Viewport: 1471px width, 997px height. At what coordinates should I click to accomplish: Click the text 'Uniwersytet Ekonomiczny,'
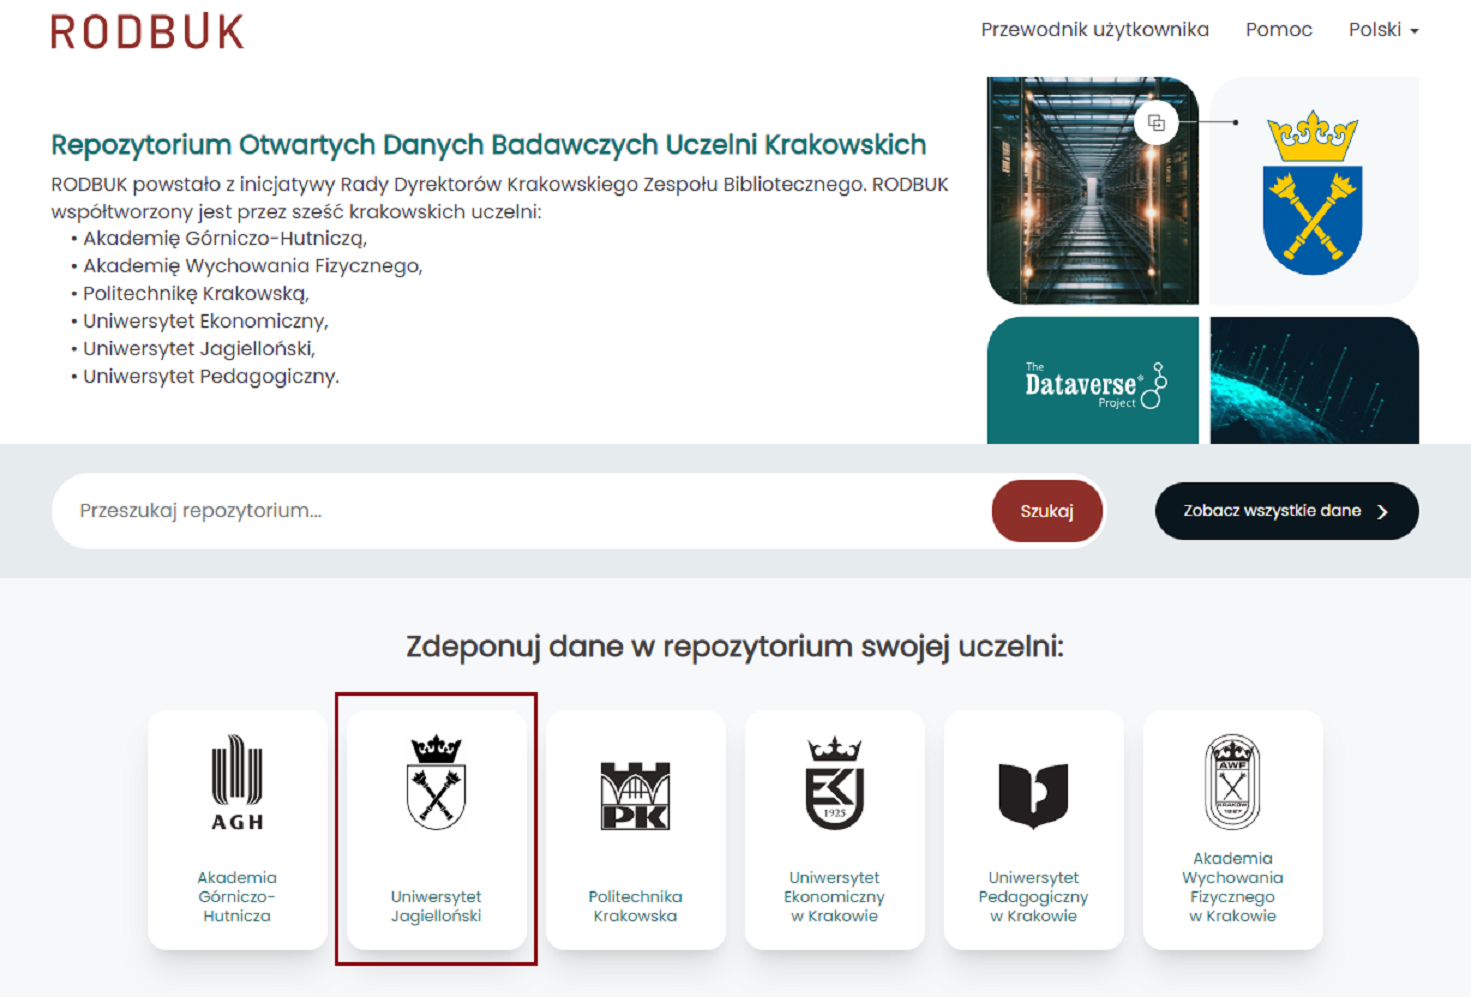click(206, 321)
